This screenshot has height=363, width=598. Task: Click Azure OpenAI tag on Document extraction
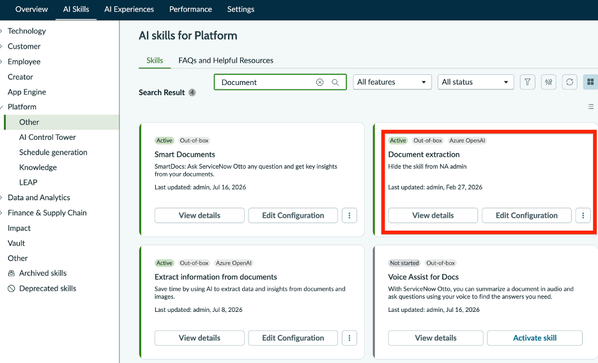pyautogui.click(x=467, y=140)
